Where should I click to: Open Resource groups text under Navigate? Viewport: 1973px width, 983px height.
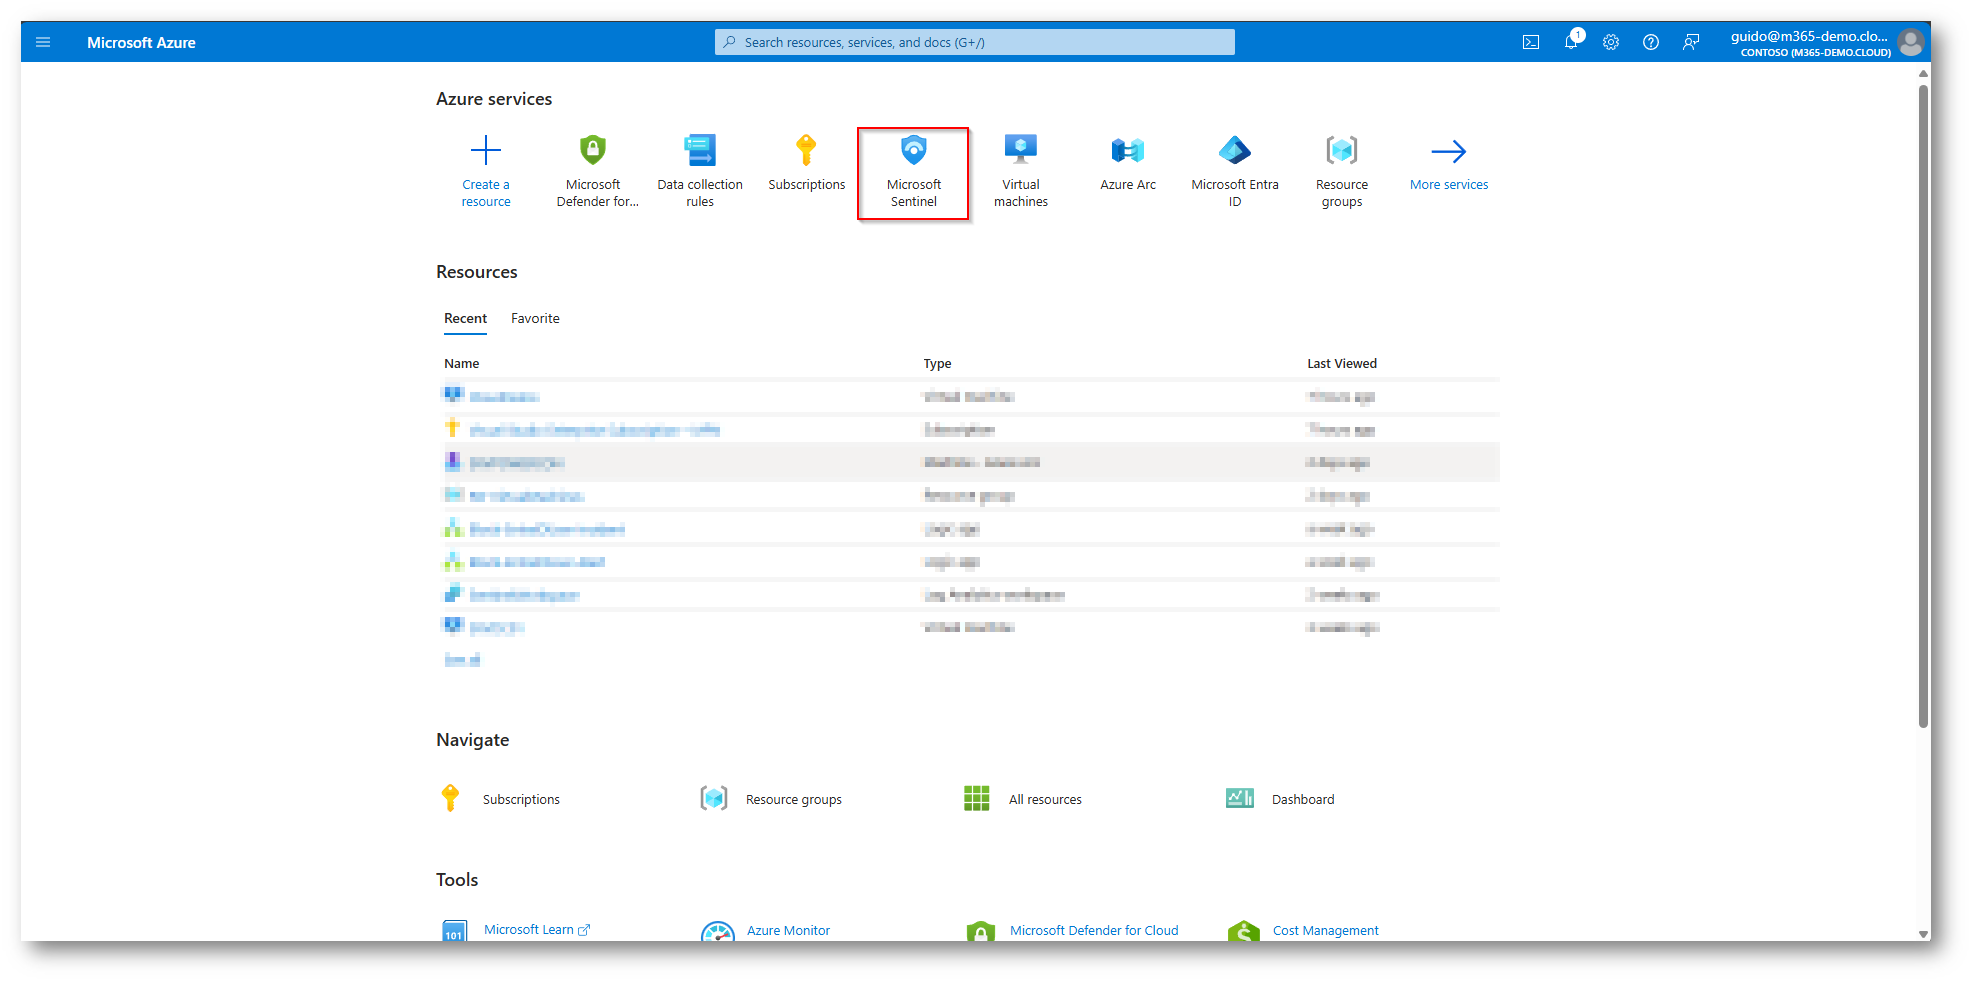[794, 799]
